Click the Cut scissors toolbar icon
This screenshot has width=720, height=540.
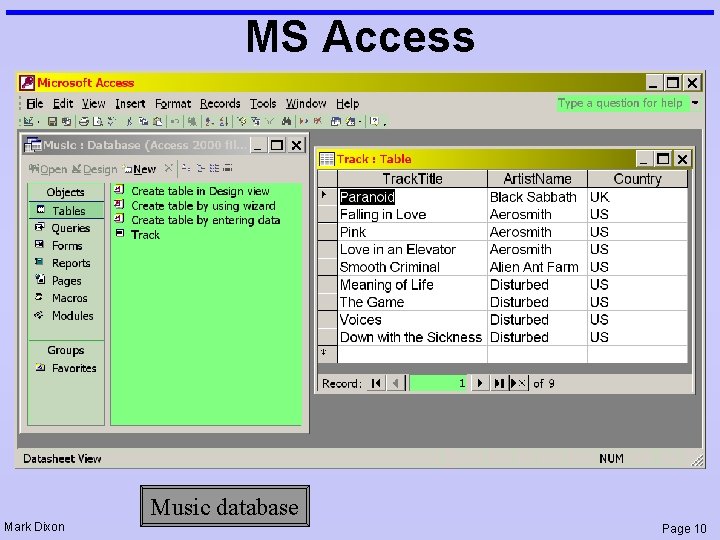tap(129, 121)
